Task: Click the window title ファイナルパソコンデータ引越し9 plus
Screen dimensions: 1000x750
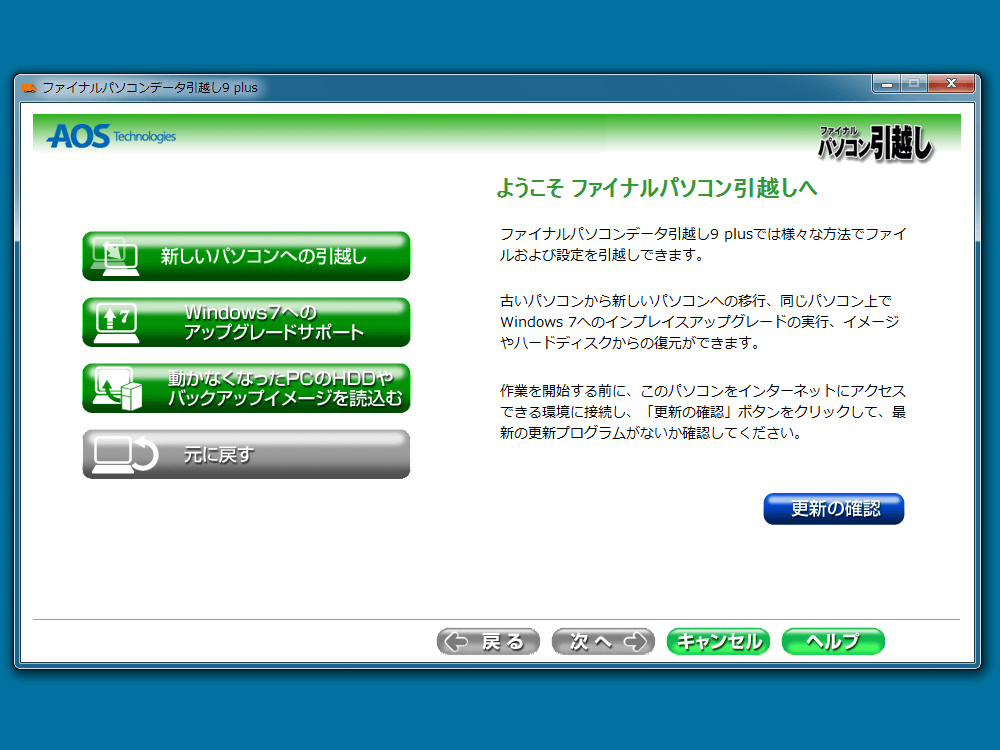Action: coord(150,87)
